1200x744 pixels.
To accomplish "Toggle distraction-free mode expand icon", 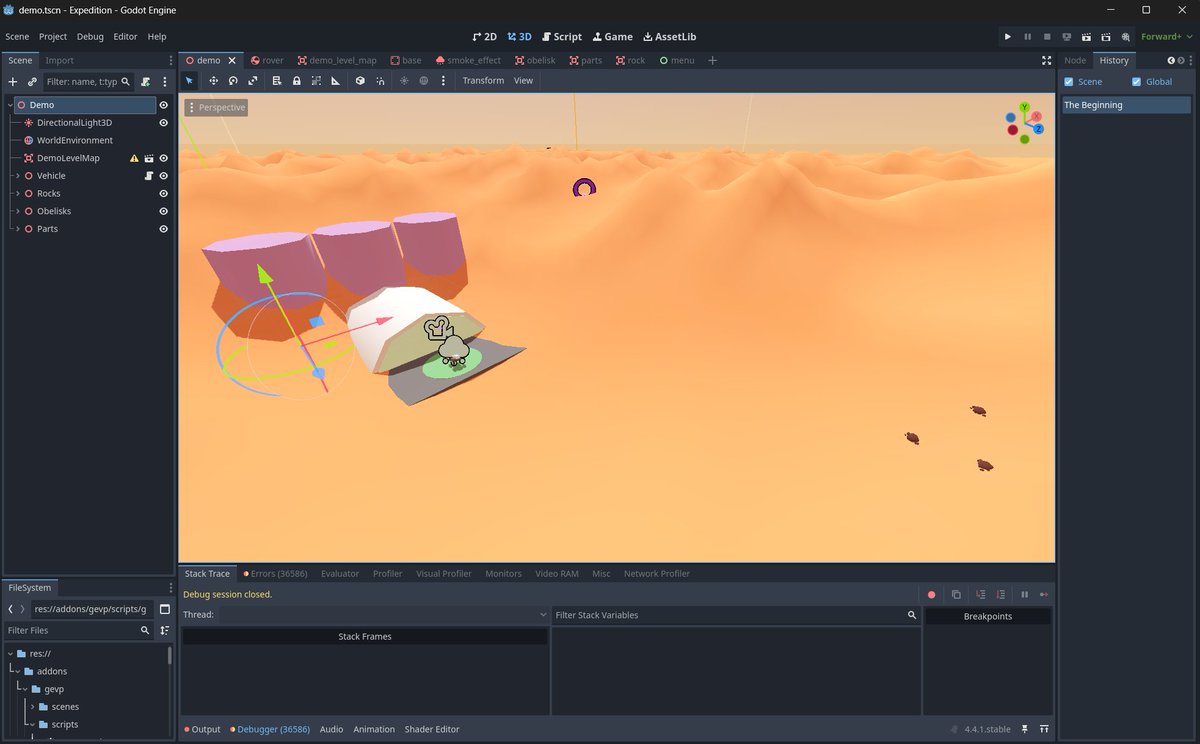I will tap(1046, 60).
